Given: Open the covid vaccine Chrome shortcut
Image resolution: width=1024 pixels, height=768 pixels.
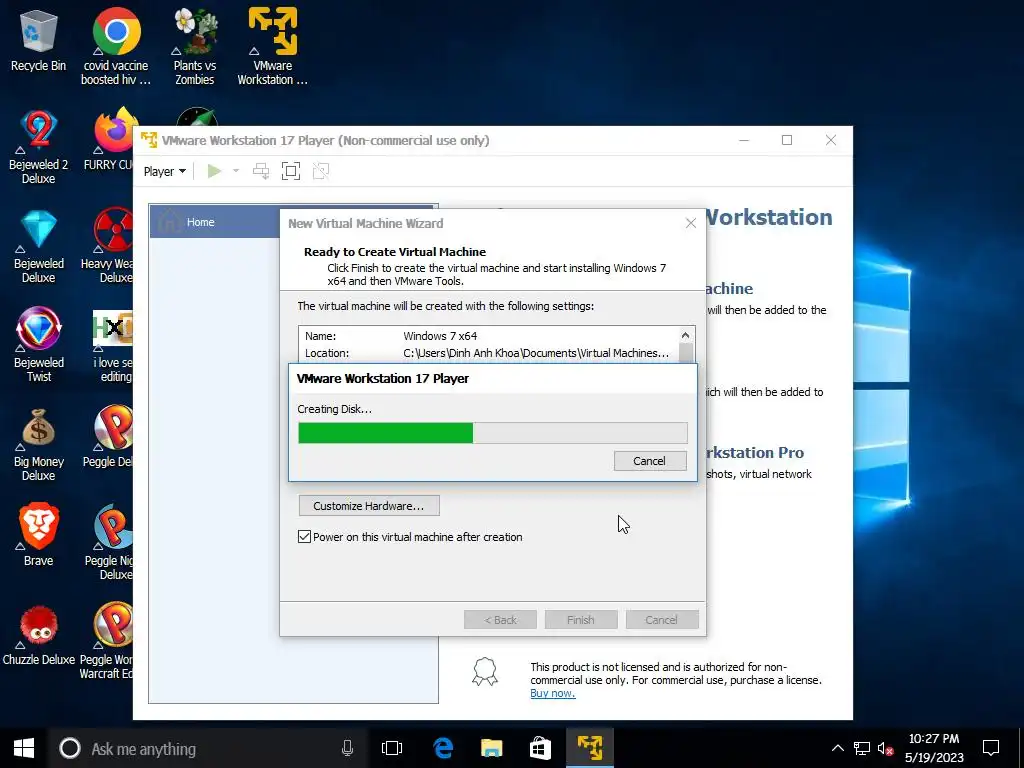Looking at the screenshot, I should (x=116, y=46).
